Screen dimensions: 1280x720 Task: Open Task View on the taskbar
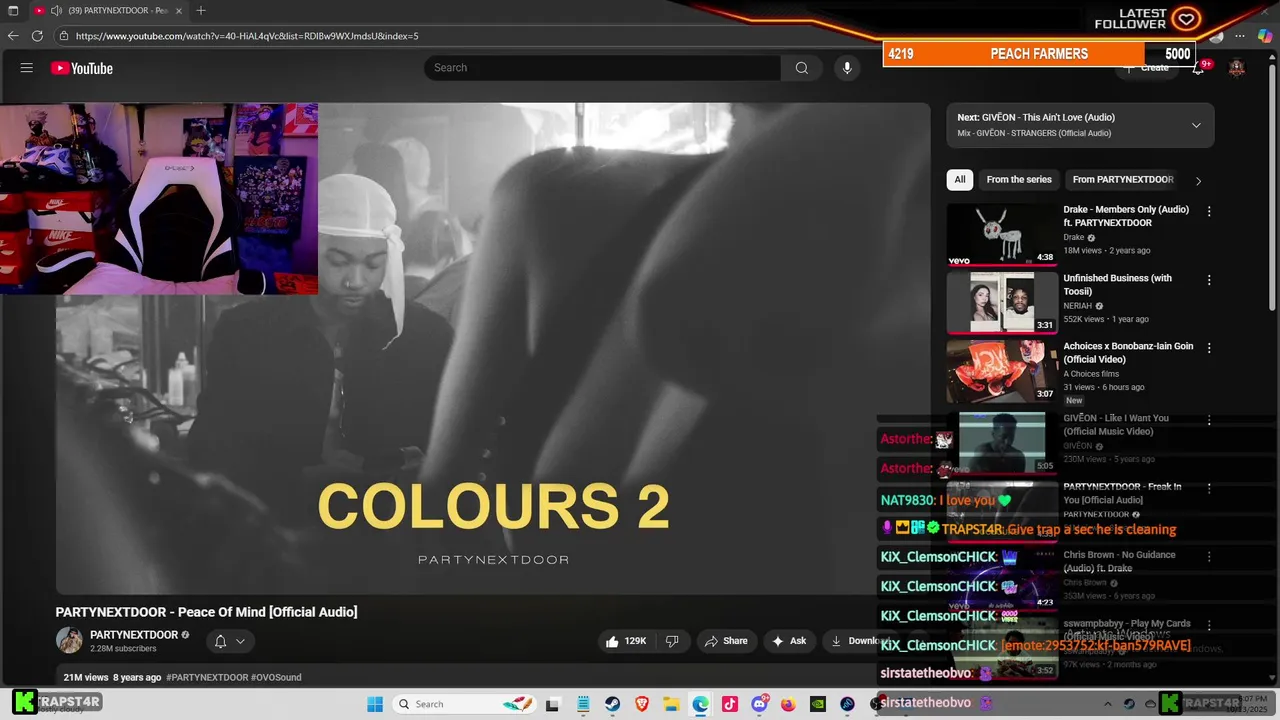pyautogui.click(x=552, y=704)
